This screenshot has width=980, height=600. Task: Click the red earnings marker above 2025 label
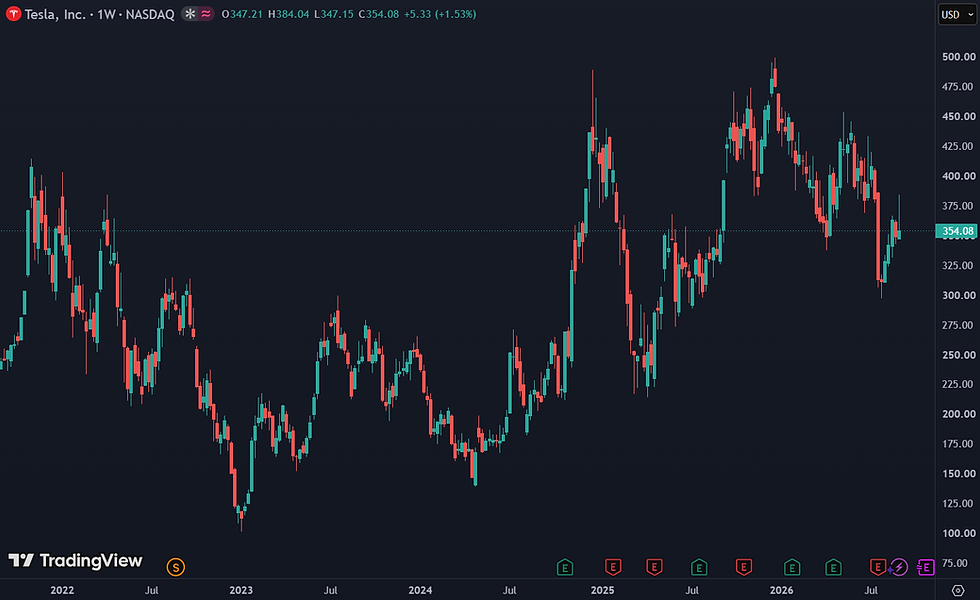pyautogui.click(x=613, y=568)
